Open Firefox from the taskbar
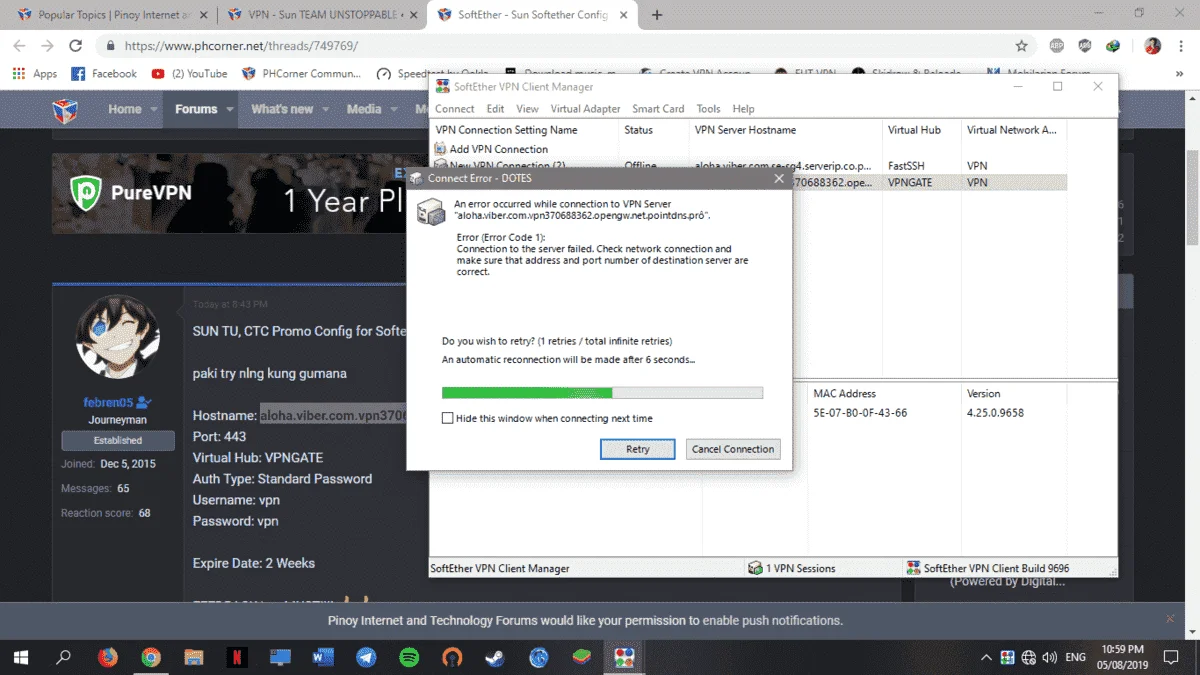This screenshot has width=1200, height=675. tap(107, 657)
